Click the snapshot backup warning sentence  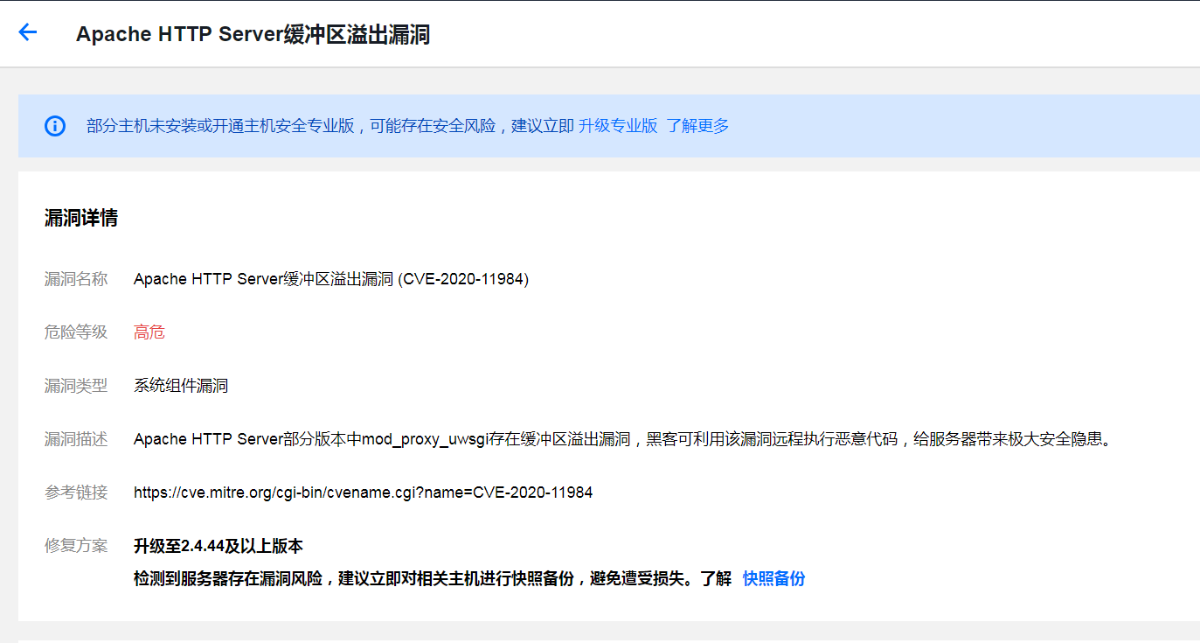(433, 578)
